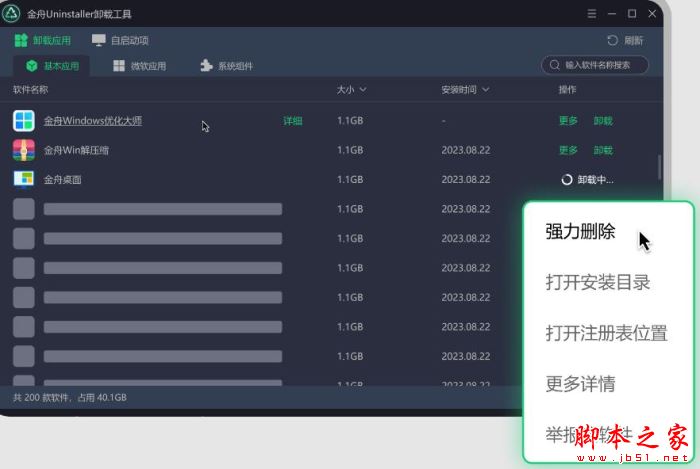Screen dimensions: 700x469
Task: Open the hamburger menu in title bar
Action: coord(592,14)
